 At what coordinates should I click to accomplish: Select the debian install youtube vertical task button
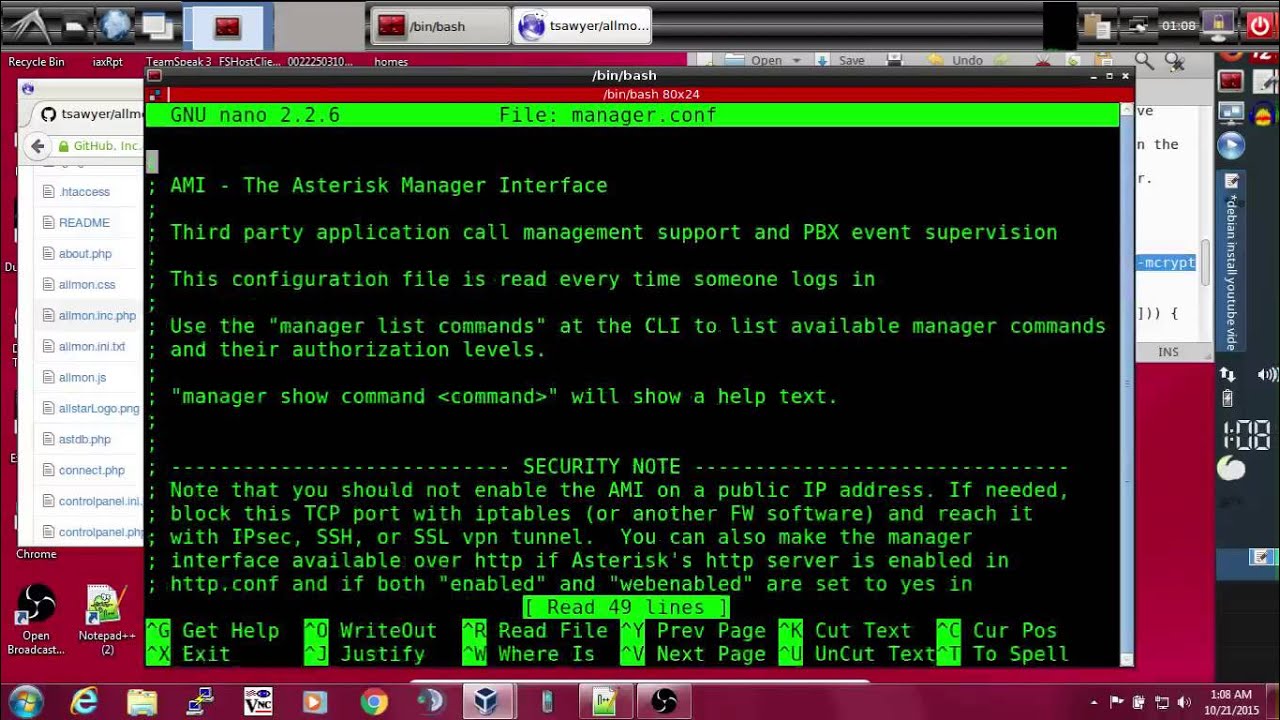[1231, 262]
